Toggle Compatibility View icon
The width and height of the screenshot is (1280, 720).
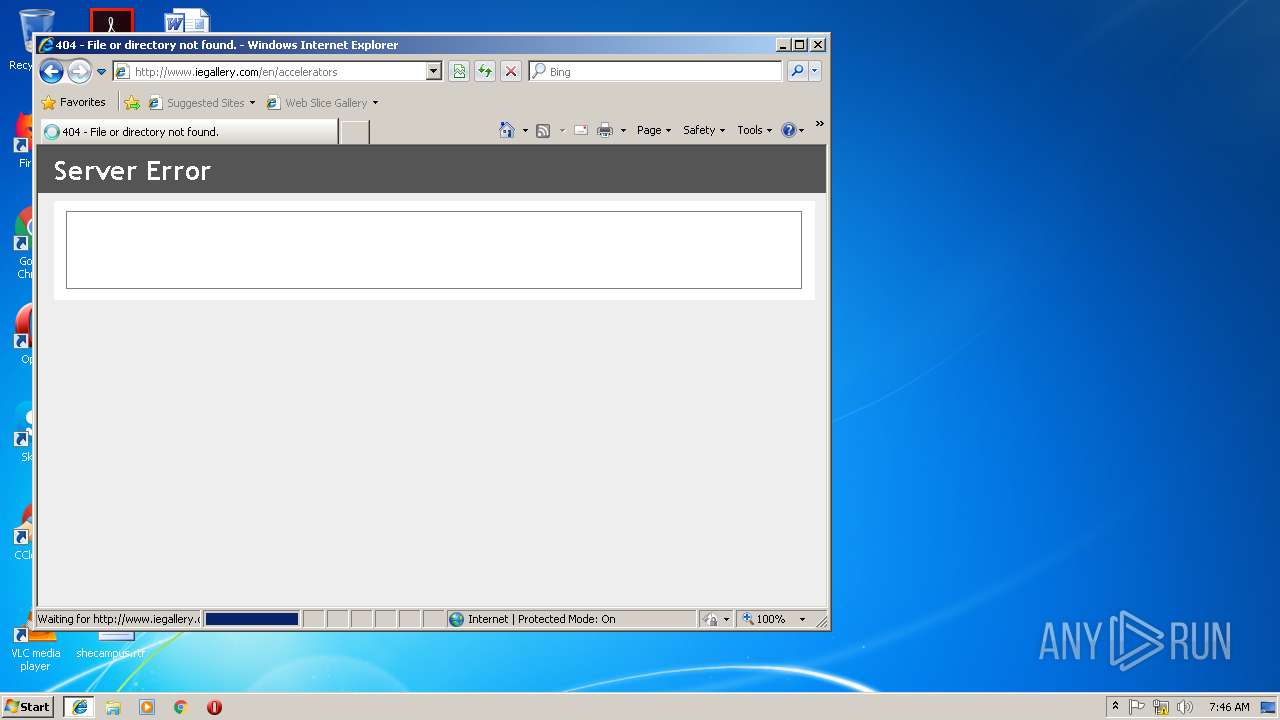[x=458, y=71]
